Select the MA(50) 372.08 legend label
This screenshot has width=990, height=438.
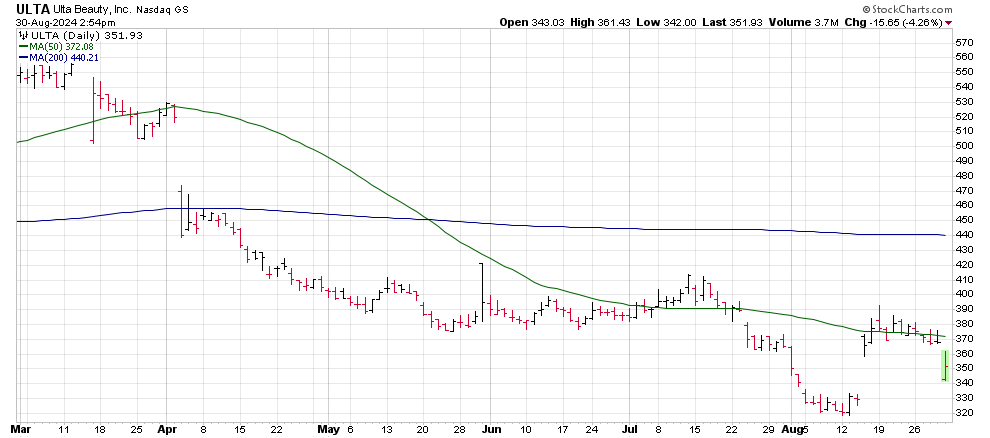coord(60,47)
